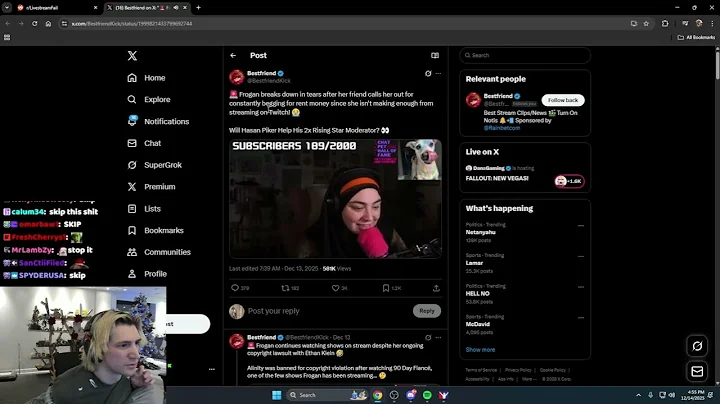The image size is (720, 404).
Task: Click Show more under What's happening
Action: [480, 349]
